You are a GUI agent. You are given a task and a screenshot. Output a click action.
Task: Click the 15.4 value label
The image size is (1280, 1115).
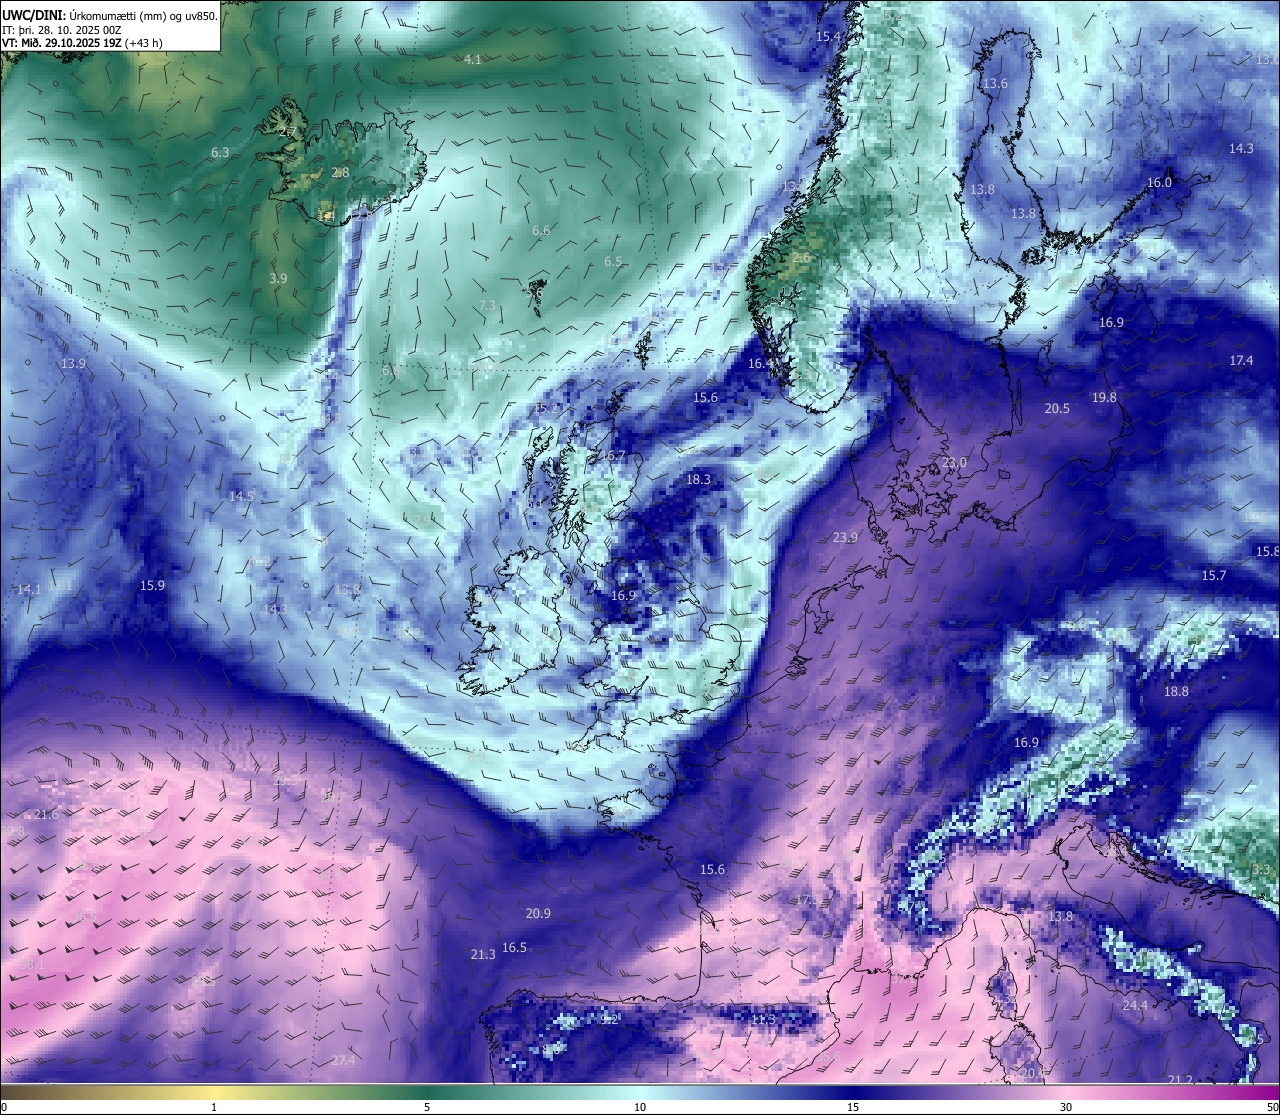point(828,37)
